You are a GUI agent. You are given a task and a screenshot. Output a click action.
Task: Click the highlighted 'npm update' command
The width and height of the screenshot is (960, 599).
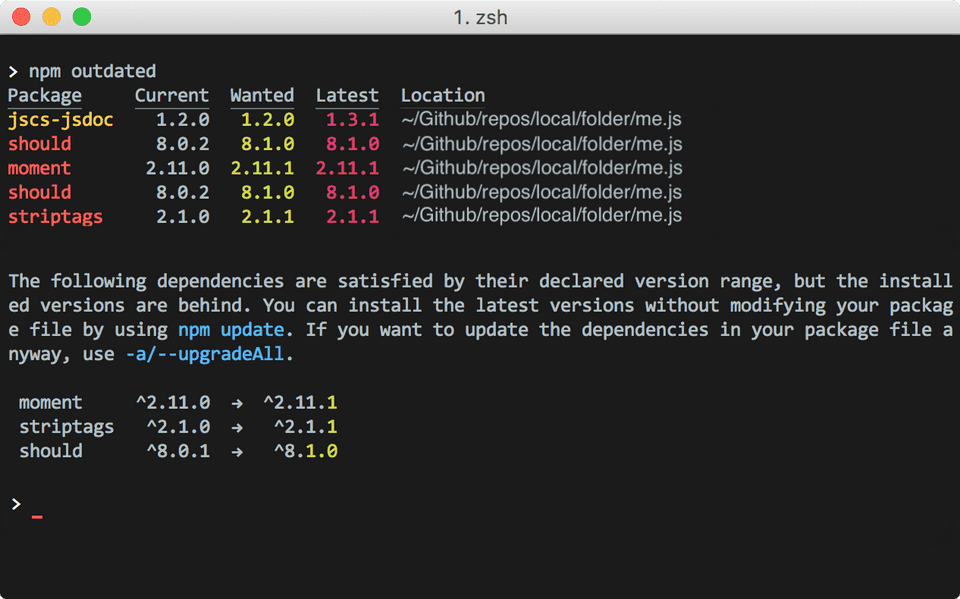pyautogui.click(x=236, y=329)
